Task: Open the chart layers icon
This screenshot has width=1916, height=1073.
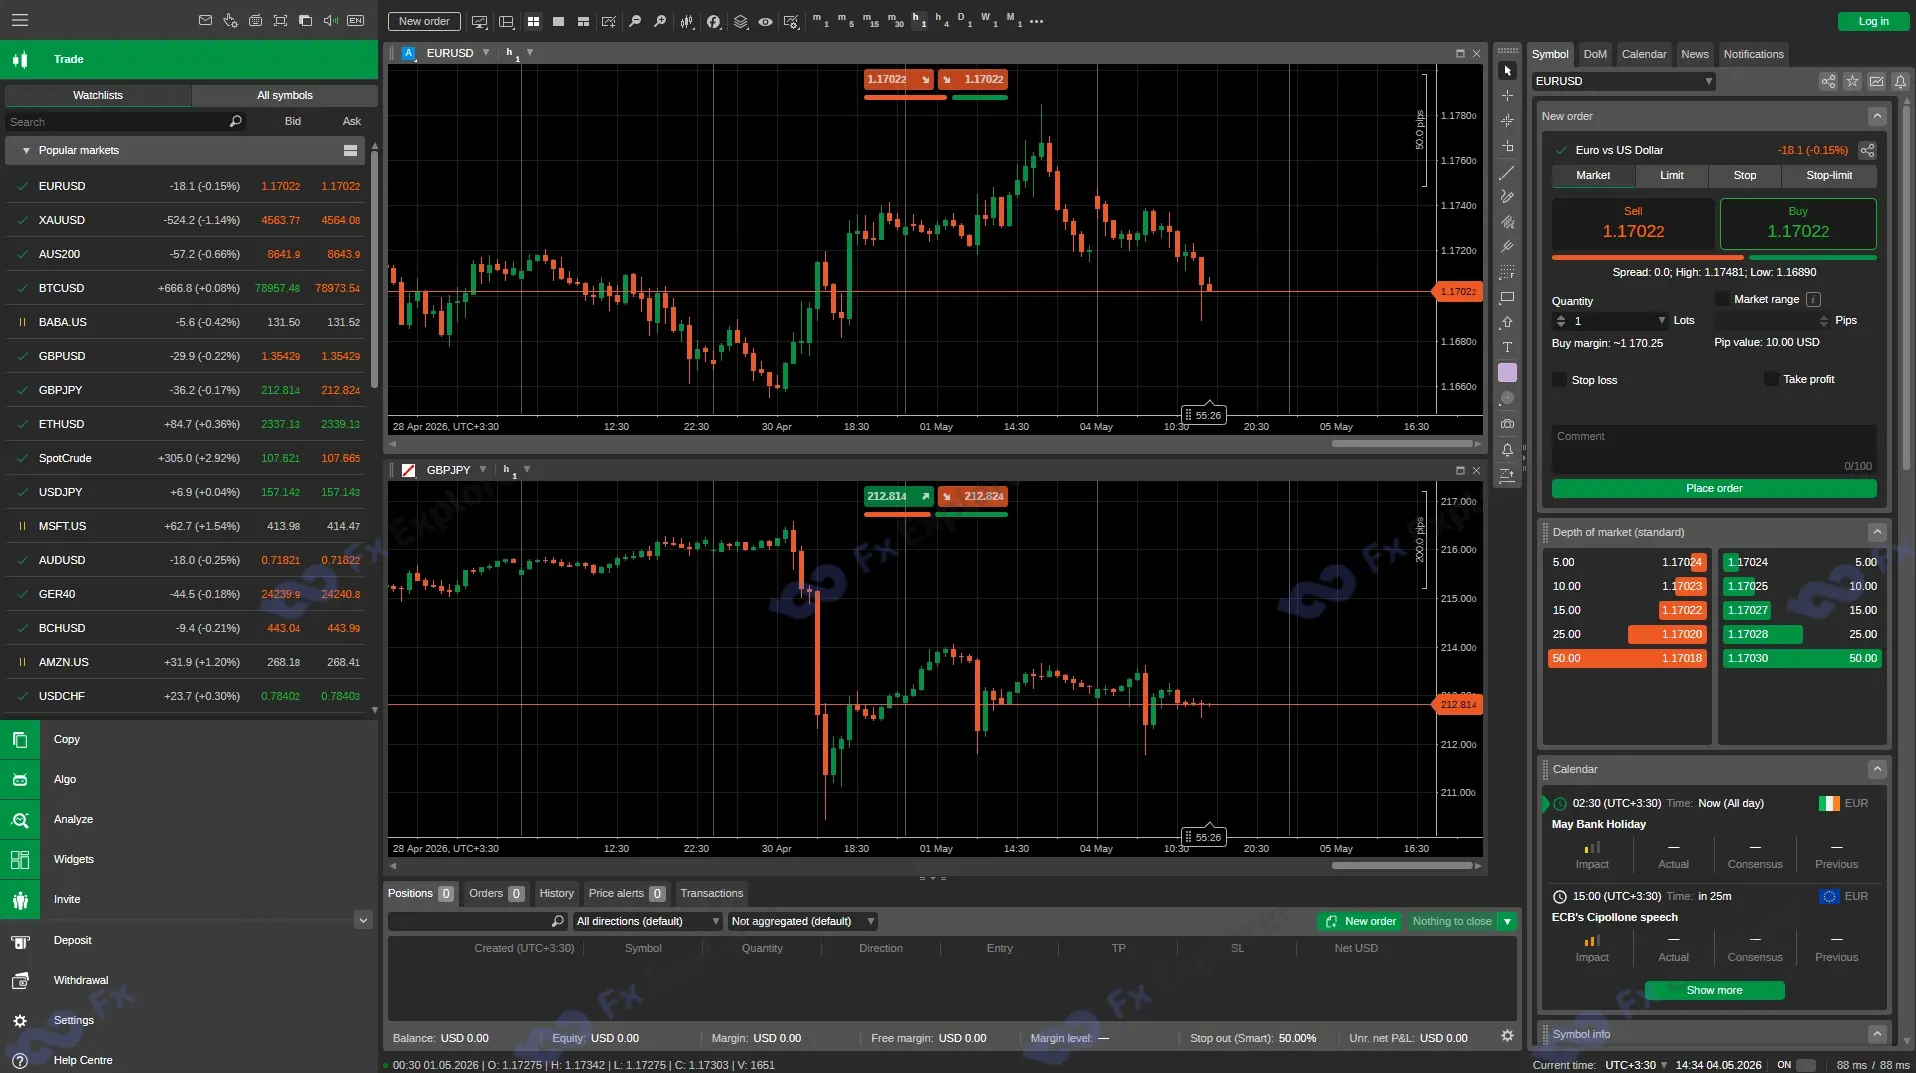Action: coord(741,21)
